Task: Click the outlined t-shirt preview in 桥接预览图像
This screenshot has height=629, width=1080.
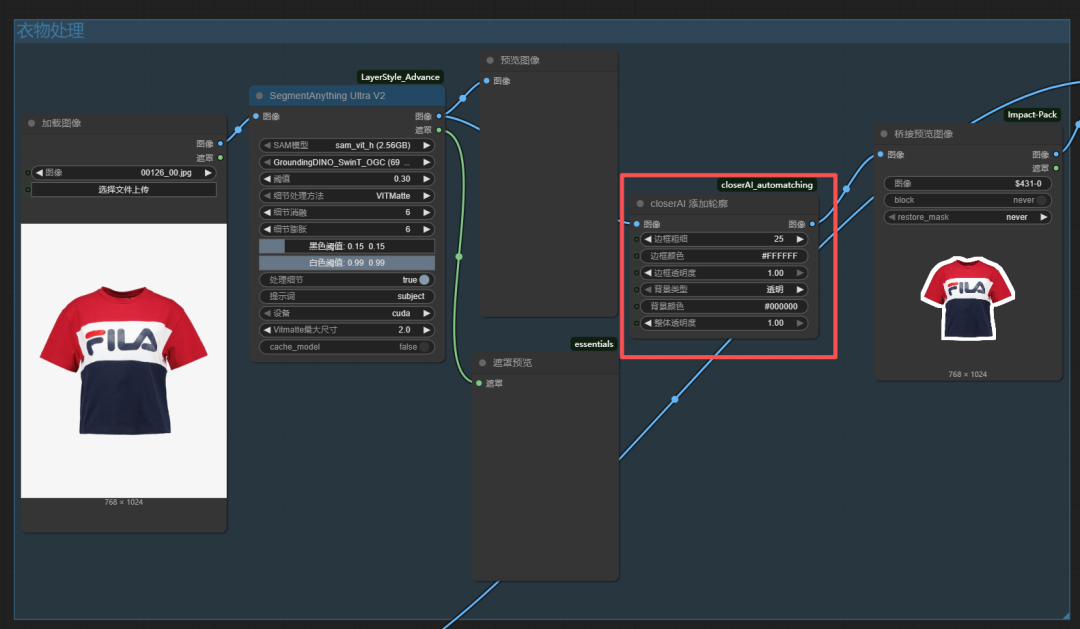Action: tap(968, 298)
